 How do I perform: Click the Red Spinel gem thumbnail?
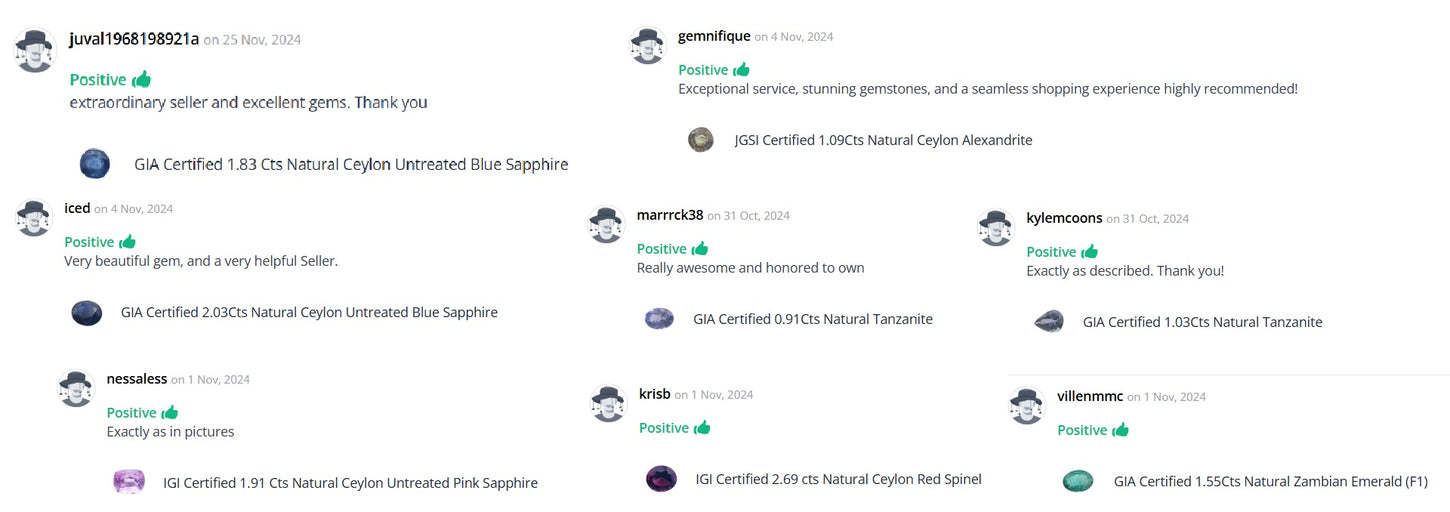coord(661,479)
